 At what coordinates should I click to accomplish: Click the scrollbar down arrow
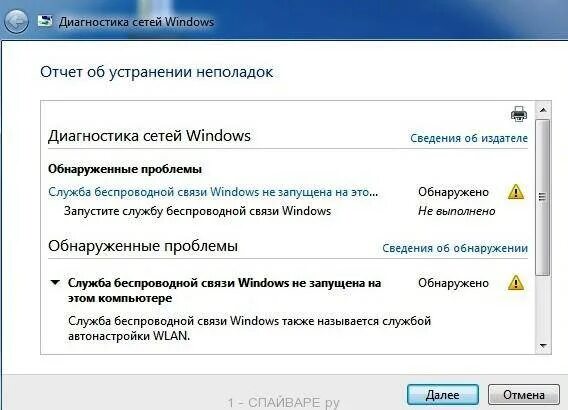click(x=543, y=346)
